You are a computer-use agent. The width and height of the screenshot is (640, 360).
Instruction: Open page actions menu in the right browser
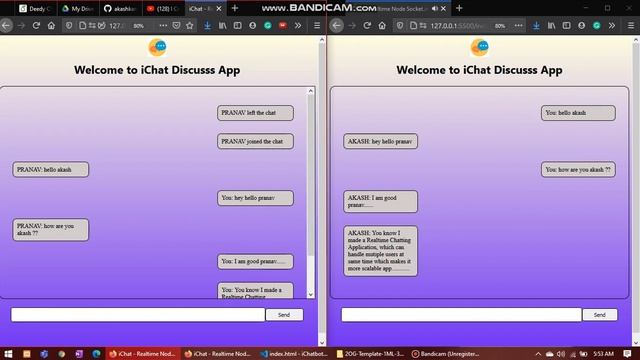tap(518, 26)
